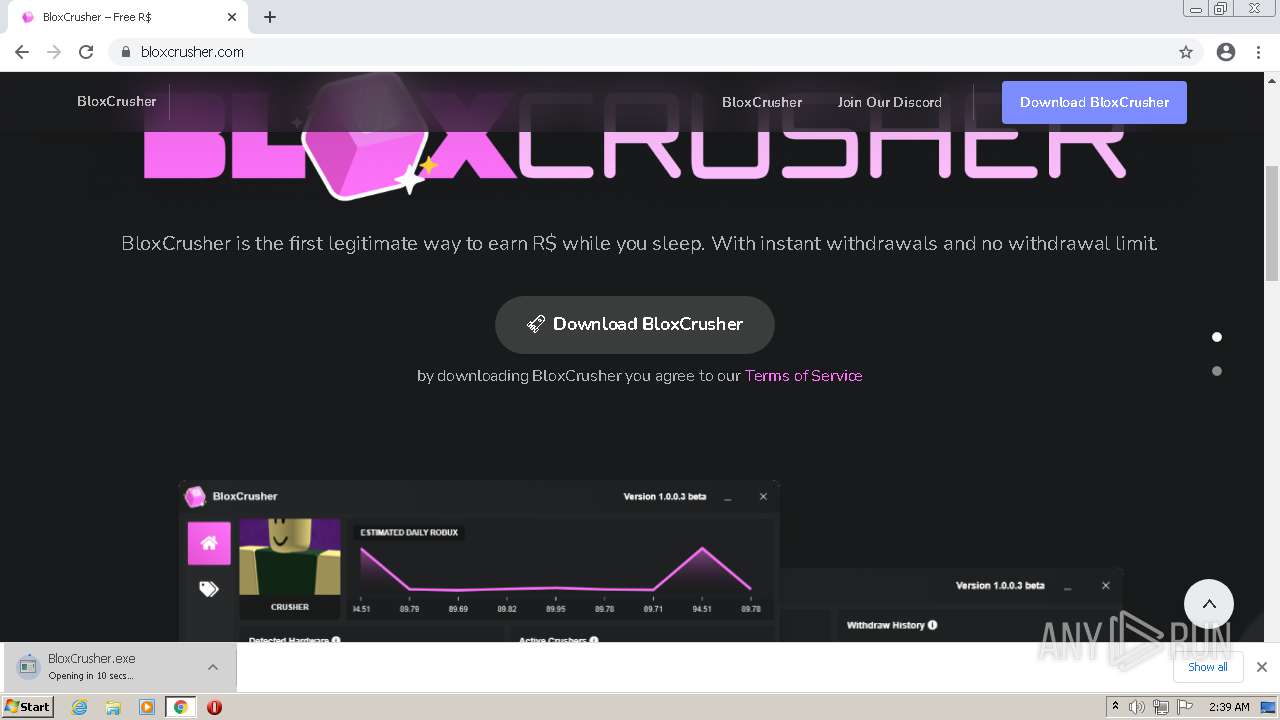Screen dimensions: 1280x720
Task: Select the first section dot indicator
Action: (x=1217, y=337)
